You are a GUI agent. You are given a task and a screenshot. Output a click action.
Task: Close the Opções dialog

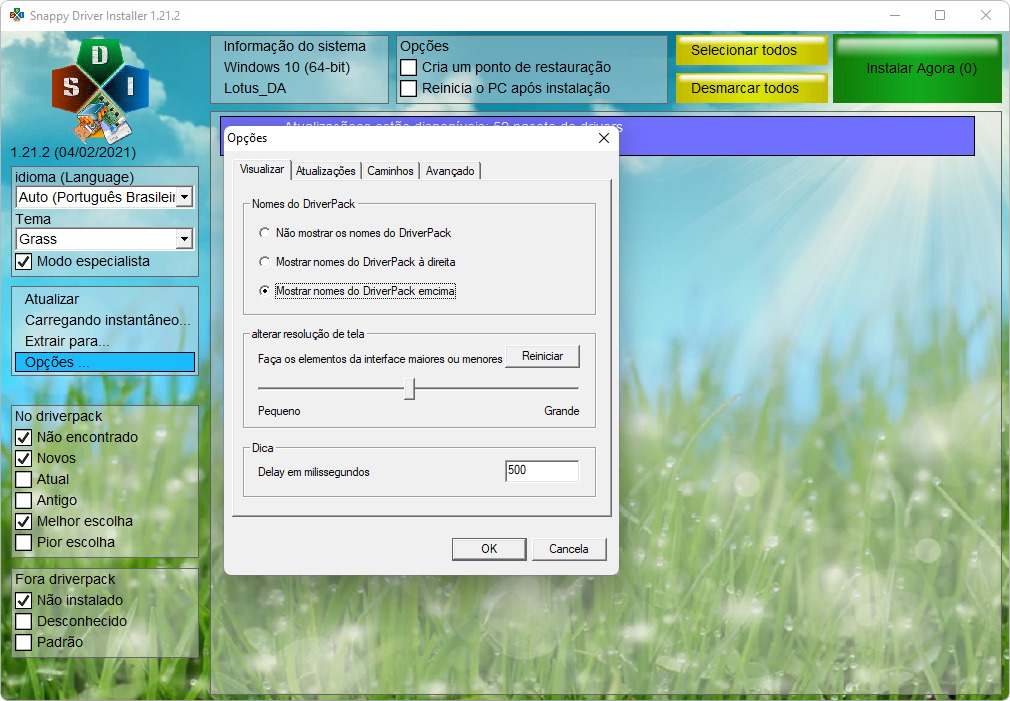click(603, 138)
